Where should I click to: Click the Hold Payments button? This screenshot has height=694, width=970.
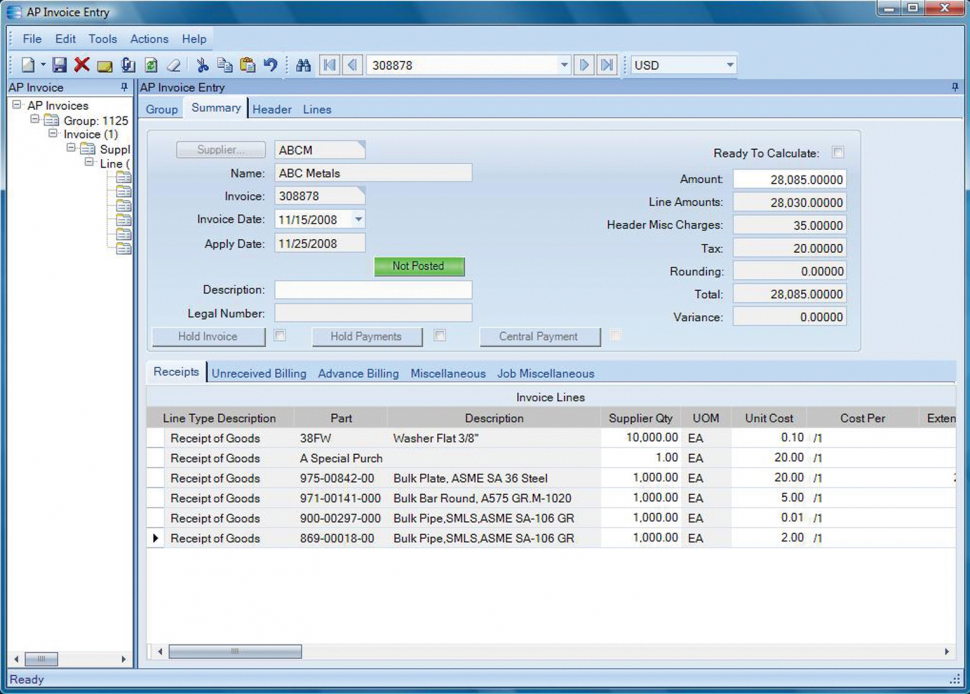366,336
